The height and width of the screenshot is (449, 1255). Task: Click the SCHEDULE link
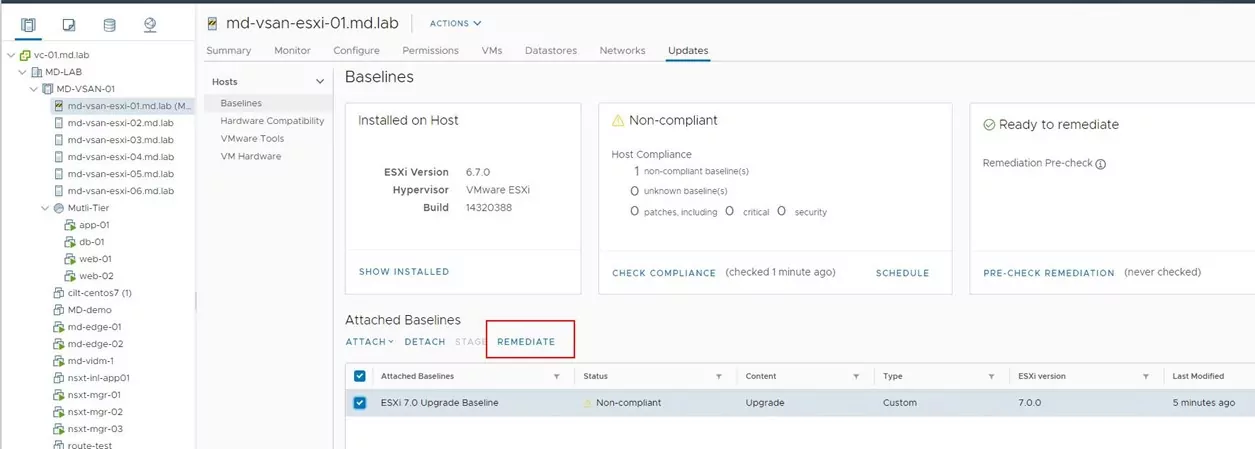[902, 273]
